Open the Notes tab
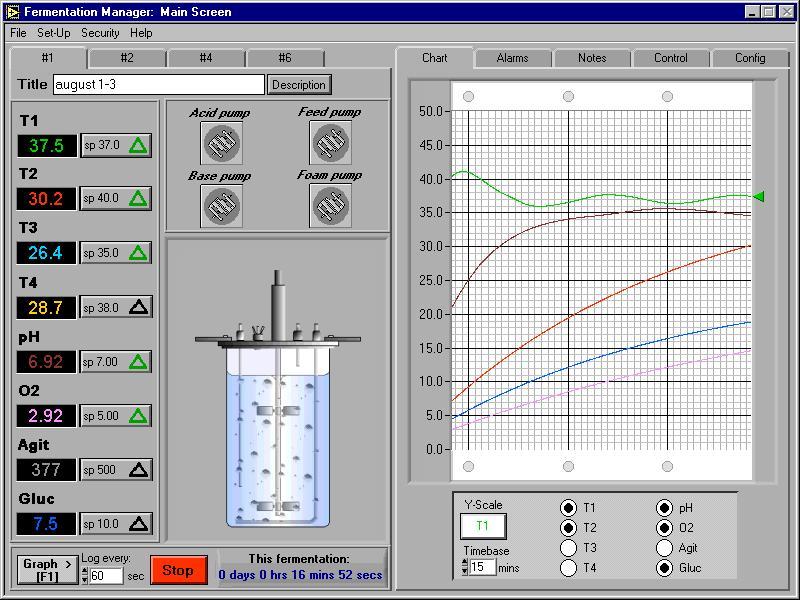800x600 pixels. [592, 58]
